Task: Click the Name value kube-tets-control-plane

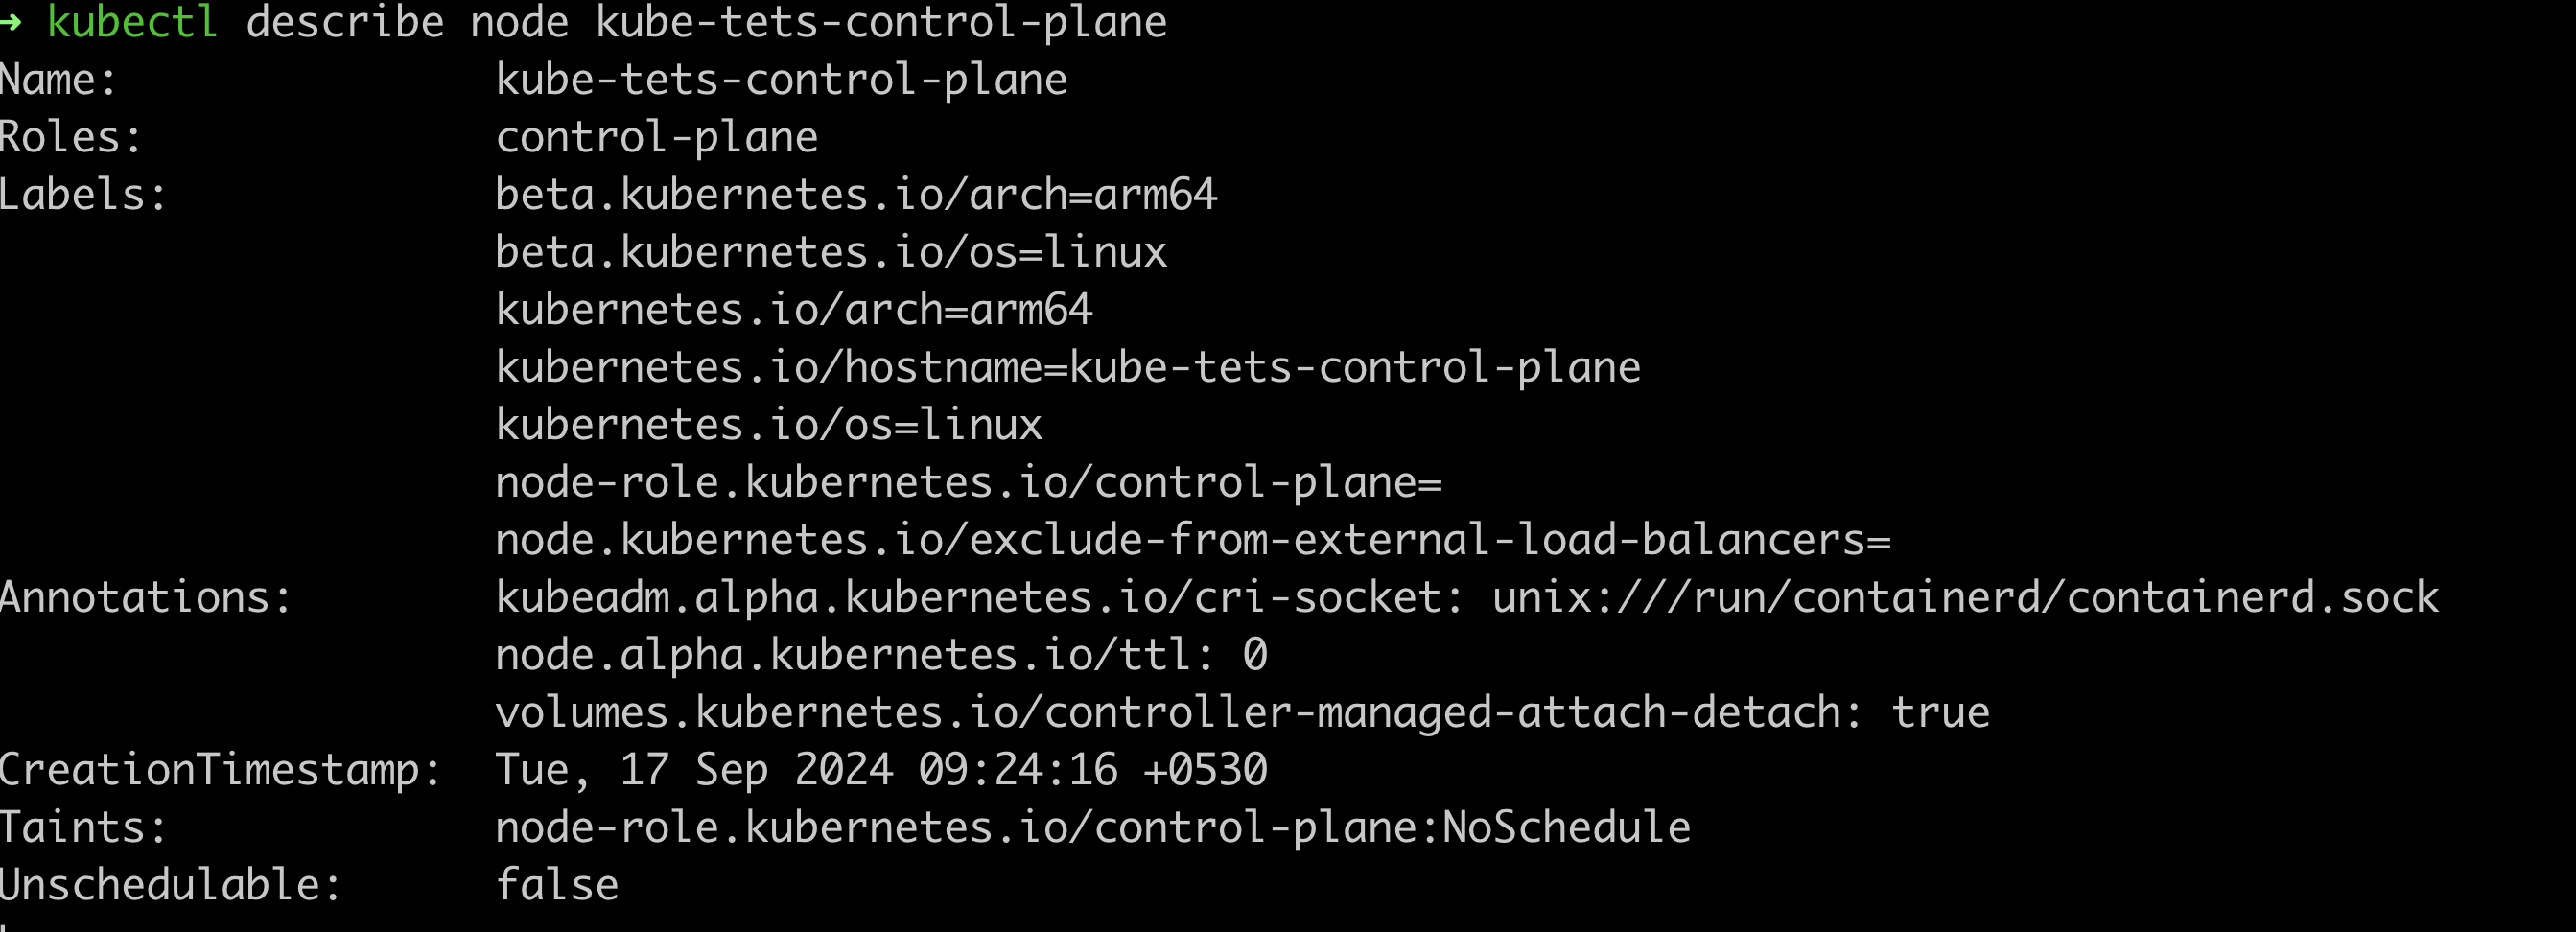Action: click(781, 80)
